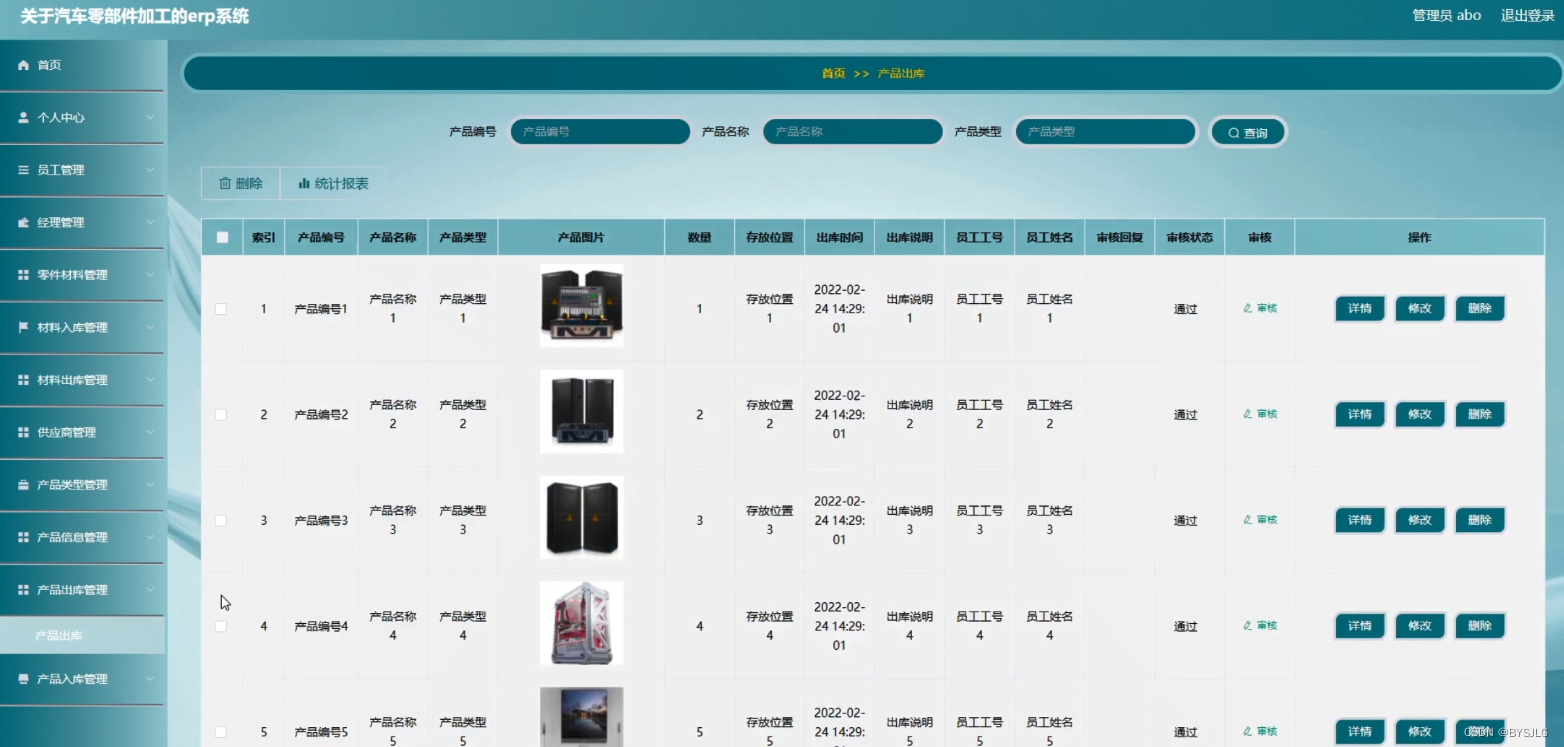Click 修改 button for row 2
Viewport: 1564px width, 747px height.
(1420, 415)
